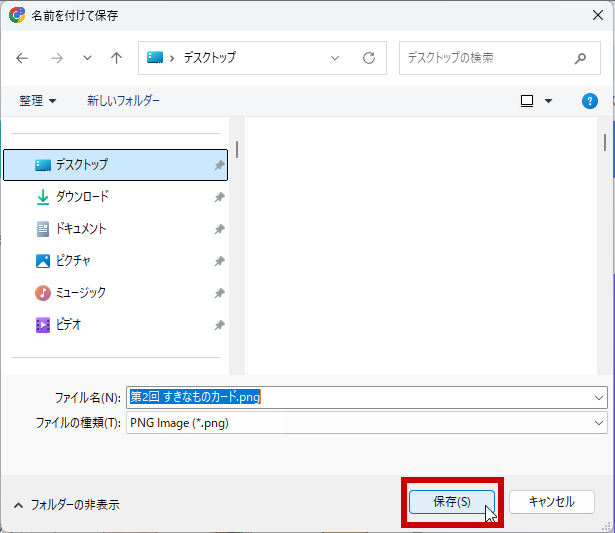Click pin icon beside ミュージック

(219, 293)
